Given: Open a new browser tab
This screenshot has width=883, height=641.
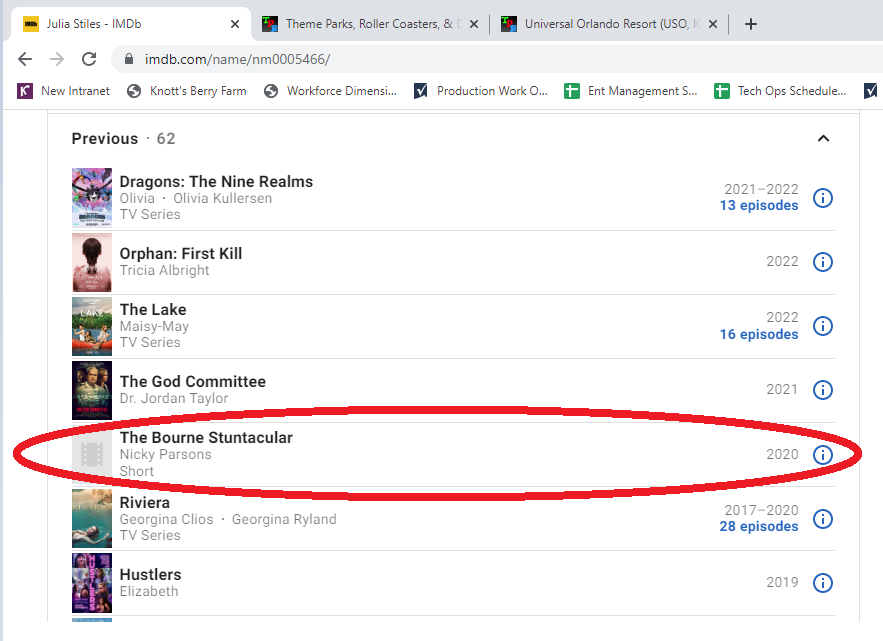Looking at the screenshot, I should coord(751,24).
